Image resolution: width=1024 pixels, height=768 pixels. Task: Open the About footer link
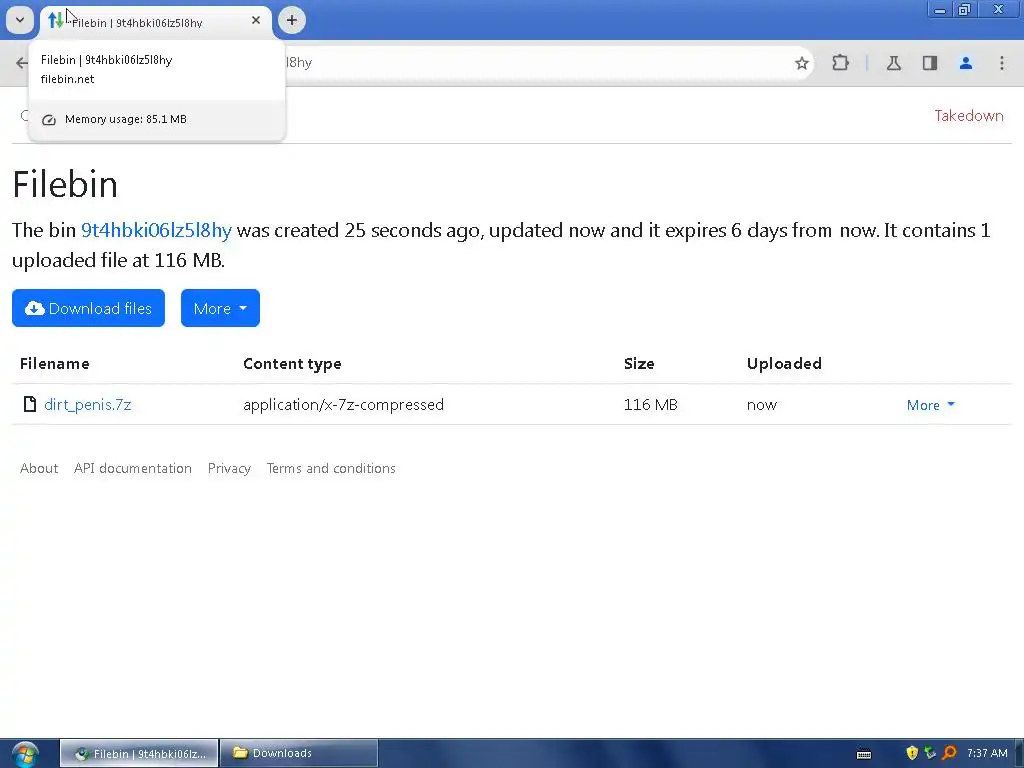pyautogui.click(x=39, y=468)
